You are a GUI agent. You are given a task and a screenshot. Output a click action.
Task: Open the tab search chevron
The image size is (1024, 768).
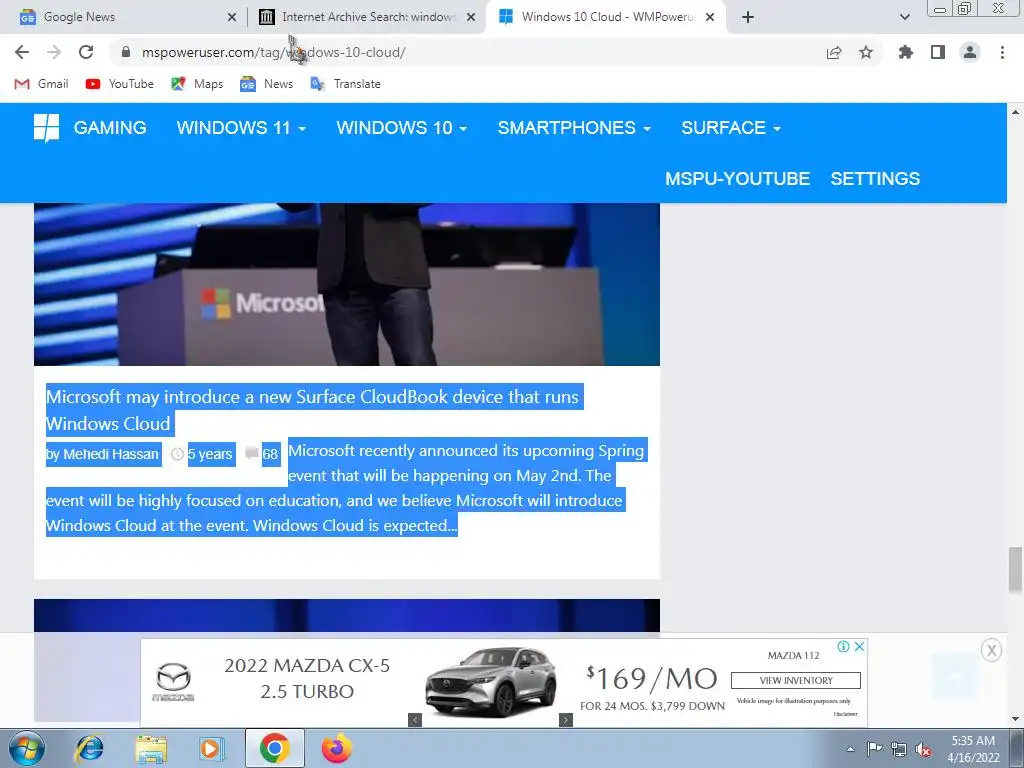pos(905,17)
